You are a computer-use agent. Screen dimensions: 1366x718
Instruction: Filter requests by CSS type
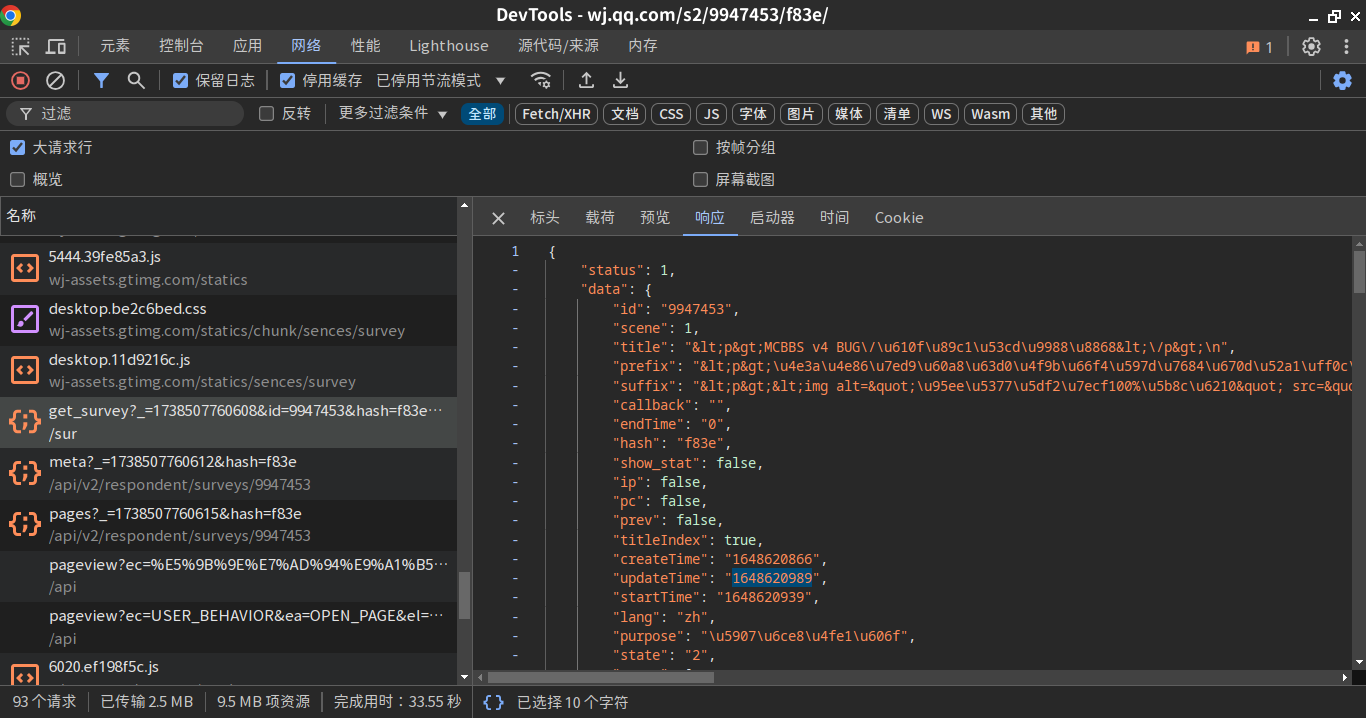point(672,114)
